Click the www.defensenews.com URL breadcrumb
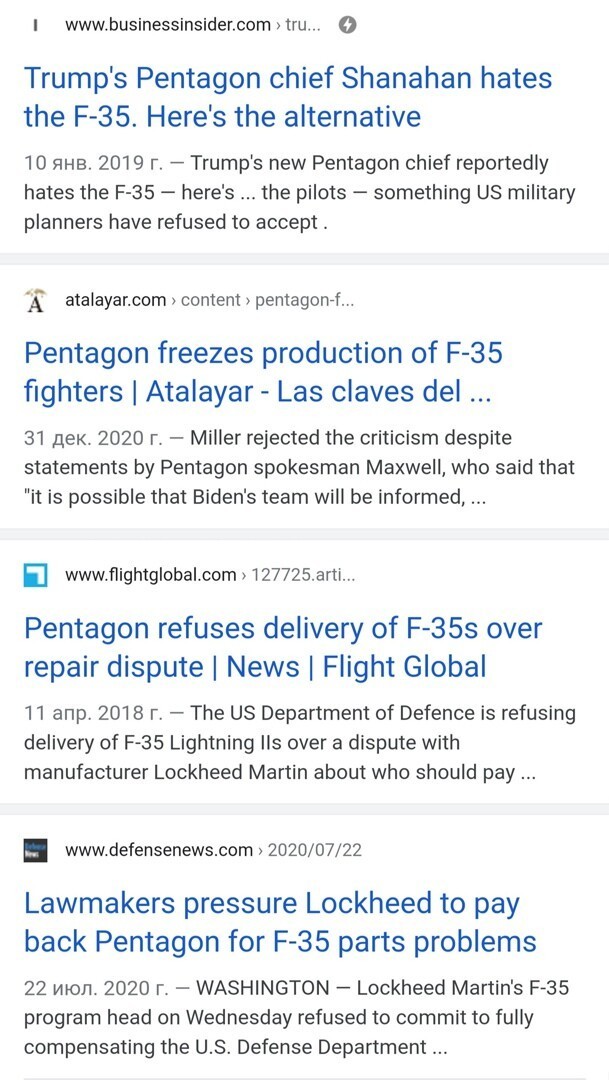Image resolution: width=609 pixels, height=1080 pixels. (x=214, y=849)
